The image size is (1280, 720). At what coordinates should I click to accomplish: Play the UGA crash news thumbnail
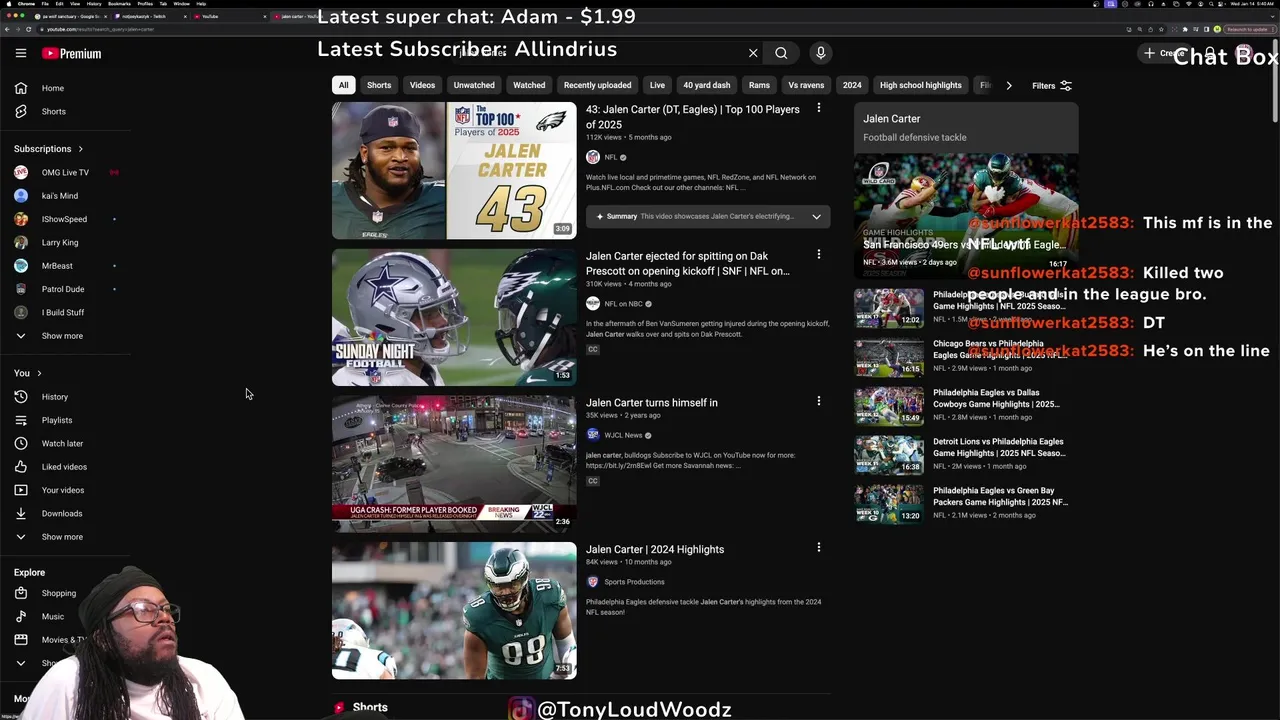[454, 464]
